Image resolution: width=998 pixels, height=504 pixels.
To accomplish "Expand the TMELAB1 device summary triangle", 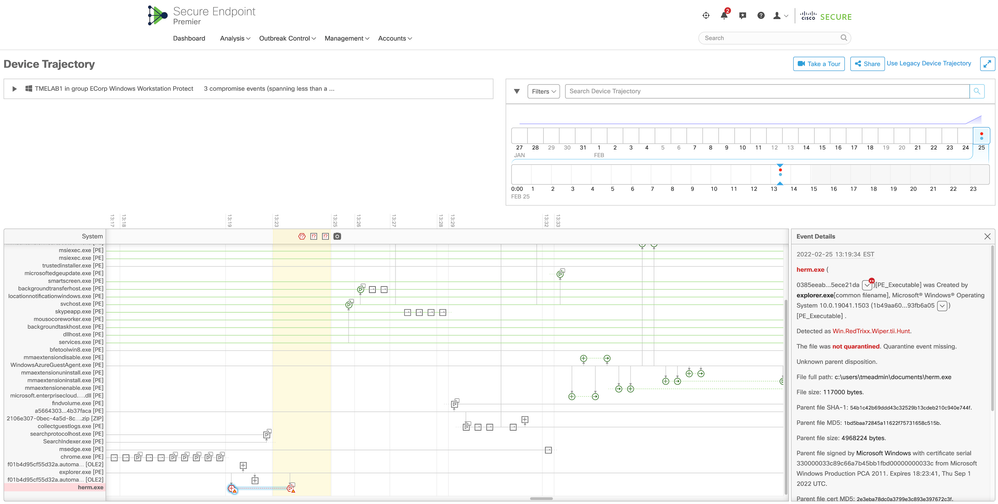I will click(x=15, y=89).
